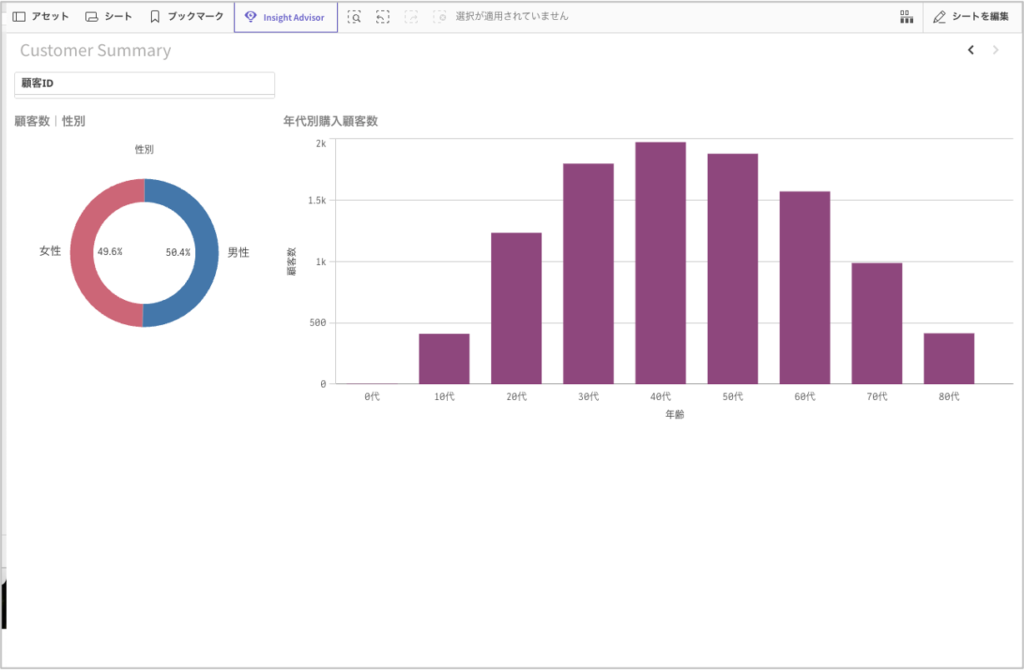The width and height of the screenshot is (1024, 670).
Task: Open the ブックマーク (Bookmarks) menu
Action: tap(186, 17)
